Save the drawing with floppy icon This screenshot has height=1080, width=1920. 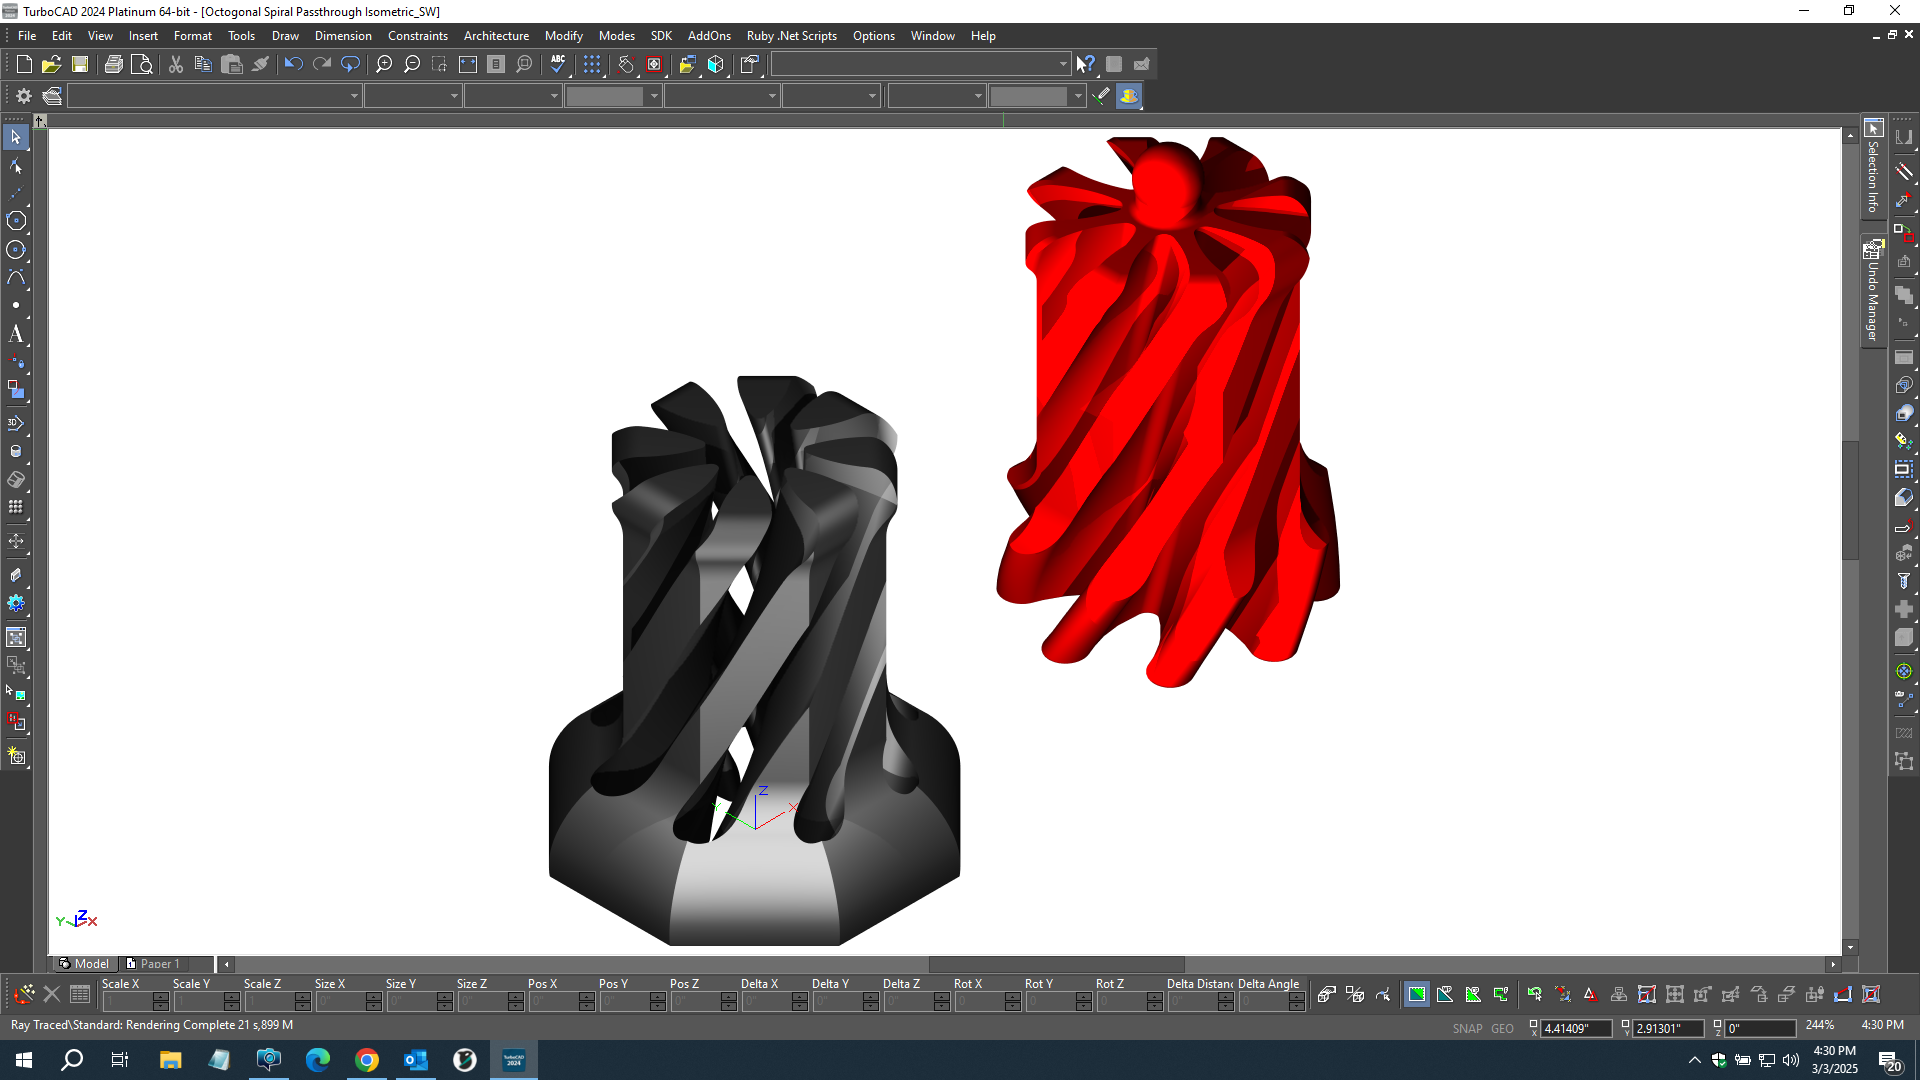pos(80,64)
